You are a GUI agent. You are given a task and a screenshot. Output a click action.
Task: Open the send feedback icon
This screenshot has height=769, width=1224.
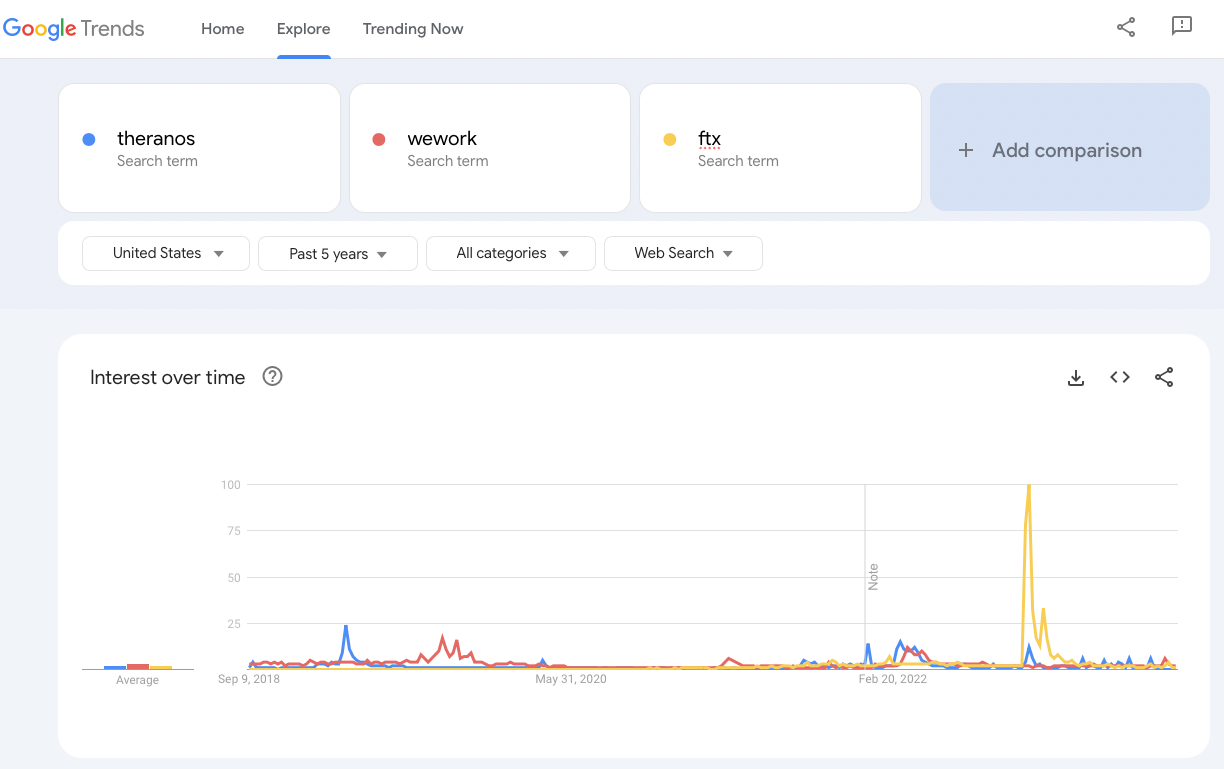pos(1182,27)
